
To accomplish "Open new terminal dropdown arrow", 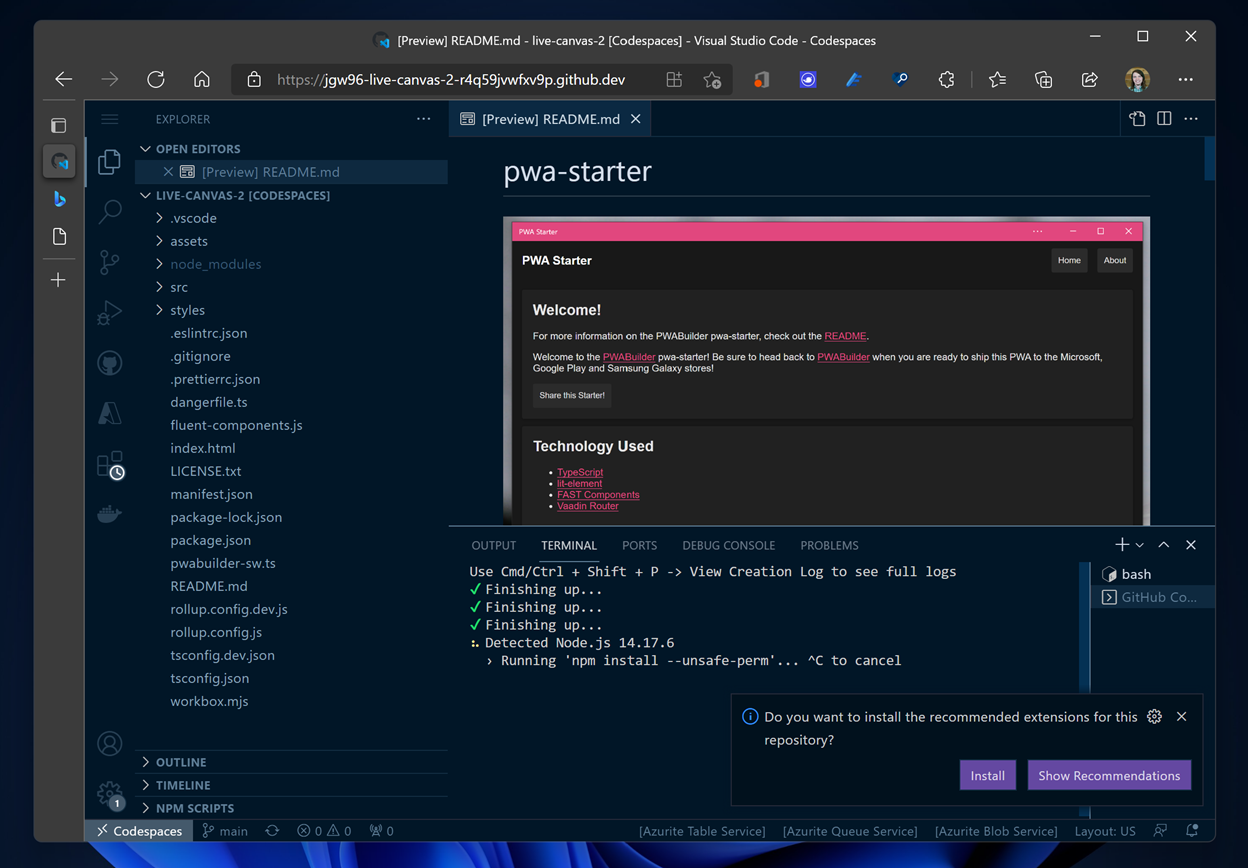I will tap(1140, 546).
